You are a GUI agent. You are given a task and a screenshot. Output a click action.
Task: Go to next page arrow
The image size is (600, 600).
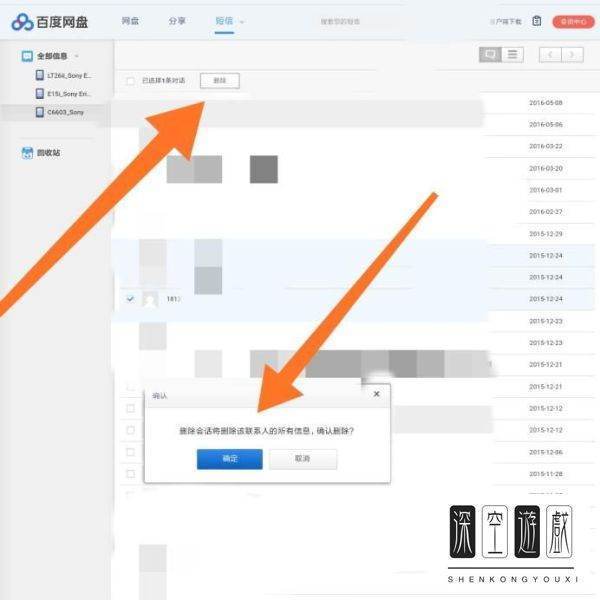point(573,55)
